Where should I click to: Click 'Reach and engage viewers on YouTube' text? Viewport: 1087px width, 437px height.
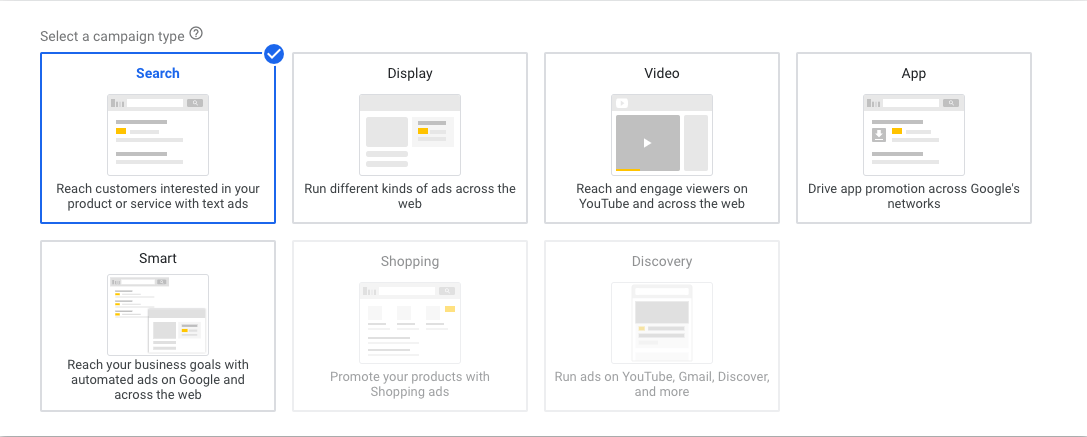pyautogui.click(x=661, y=196)
